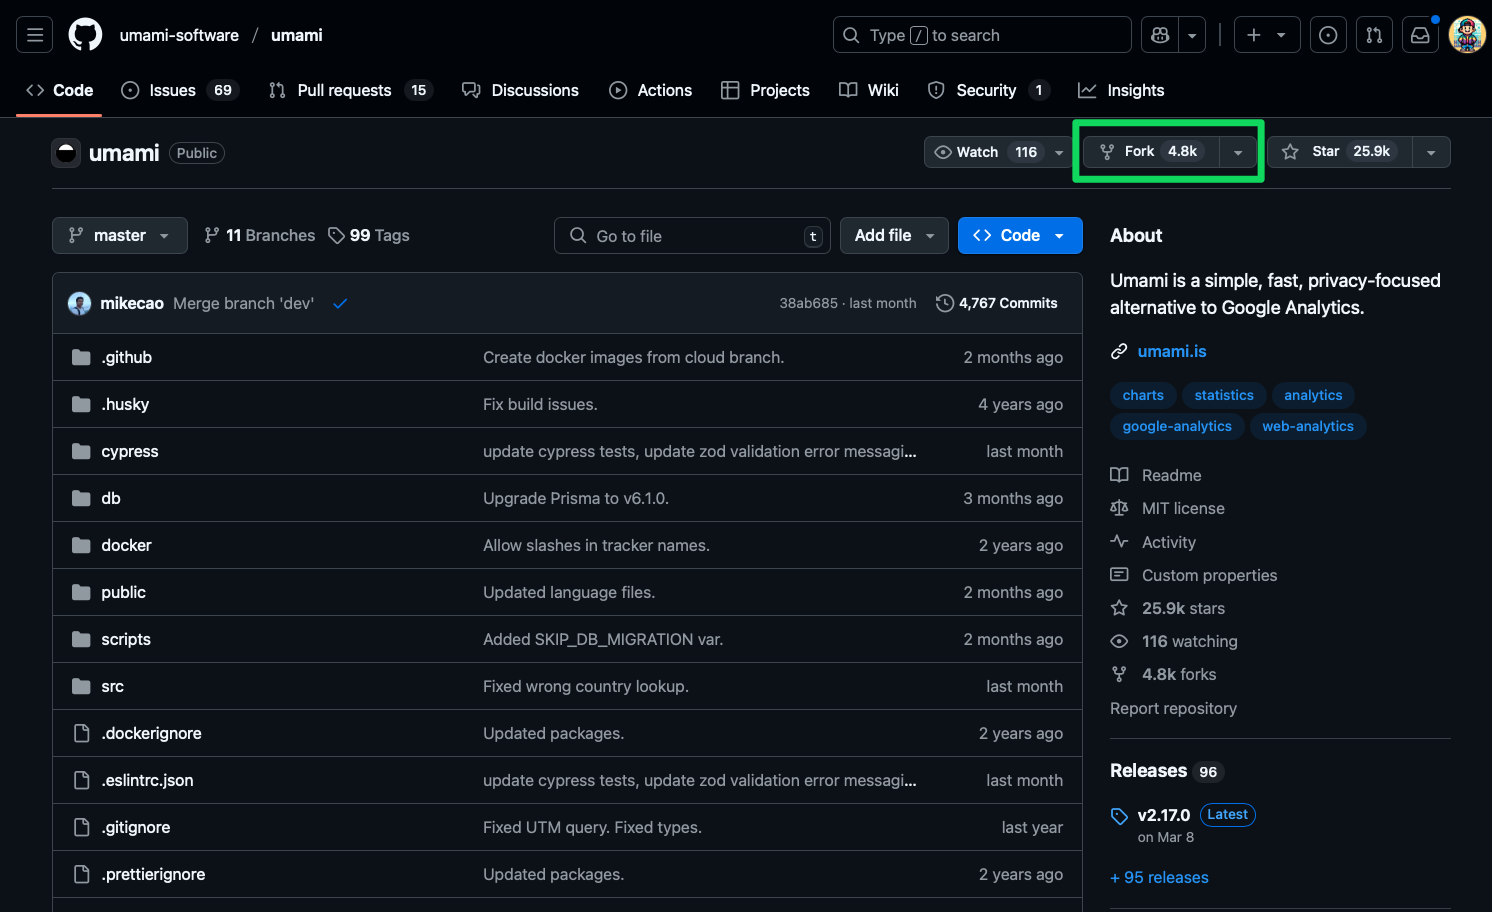The image size is (1492, 912).
Task: Click the Readme book icon
Action: [x=1119, y=475]
